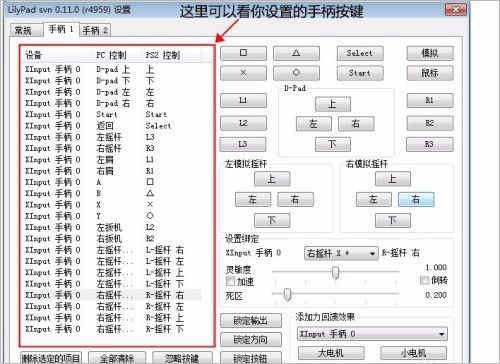Click D-Pad 左 button
The image size is (500, 364).
tap(313, 124)
